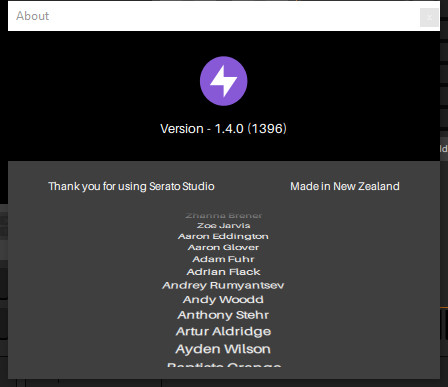
Task: Click the name Zoe Jarvis
Action: [x=224, y=226]
